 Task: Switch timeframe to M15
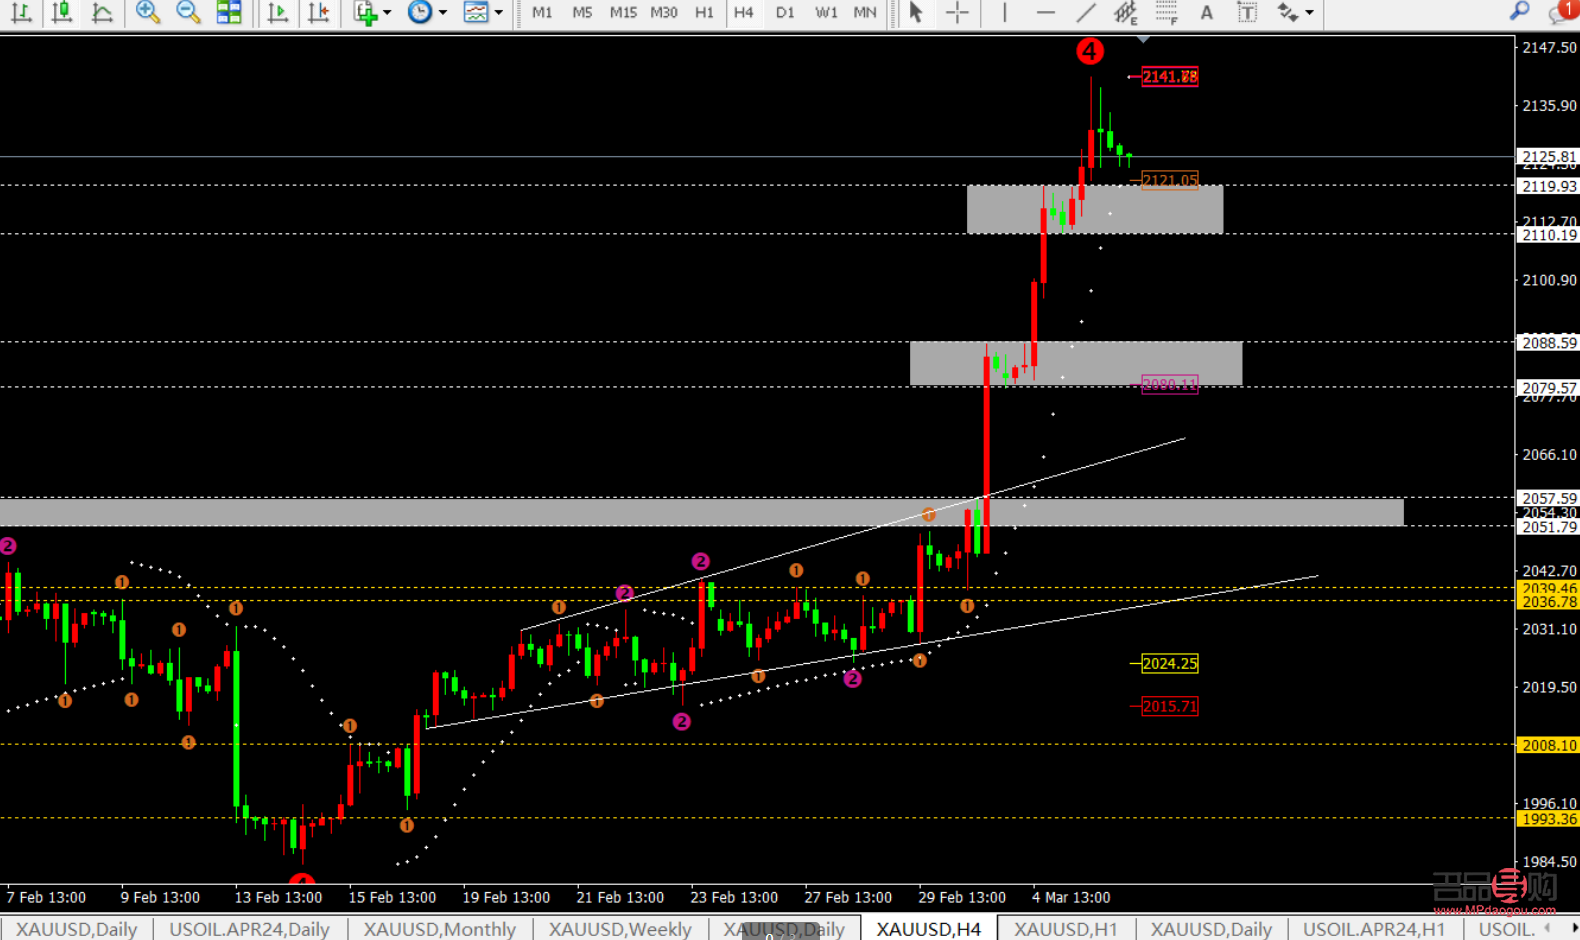623,13
